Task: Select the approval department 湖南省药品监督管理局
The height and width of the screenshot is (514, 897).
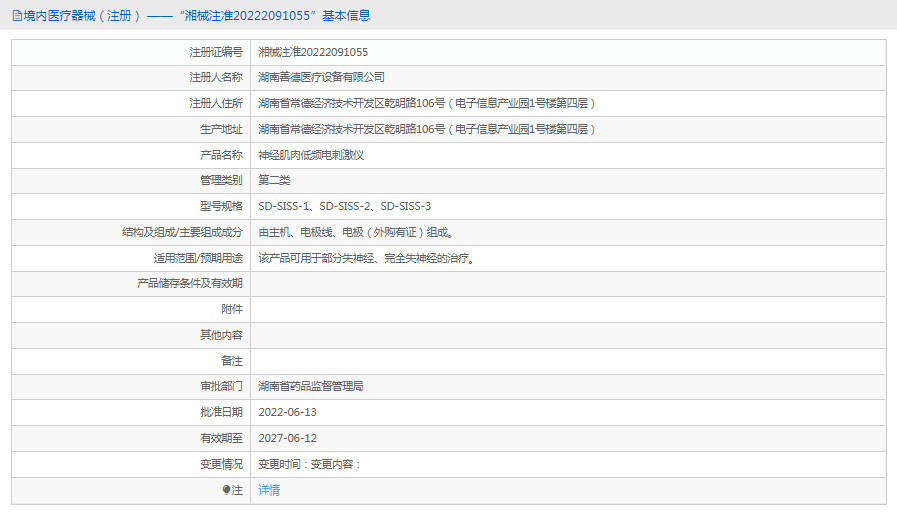Action: [x=311, y=386]
